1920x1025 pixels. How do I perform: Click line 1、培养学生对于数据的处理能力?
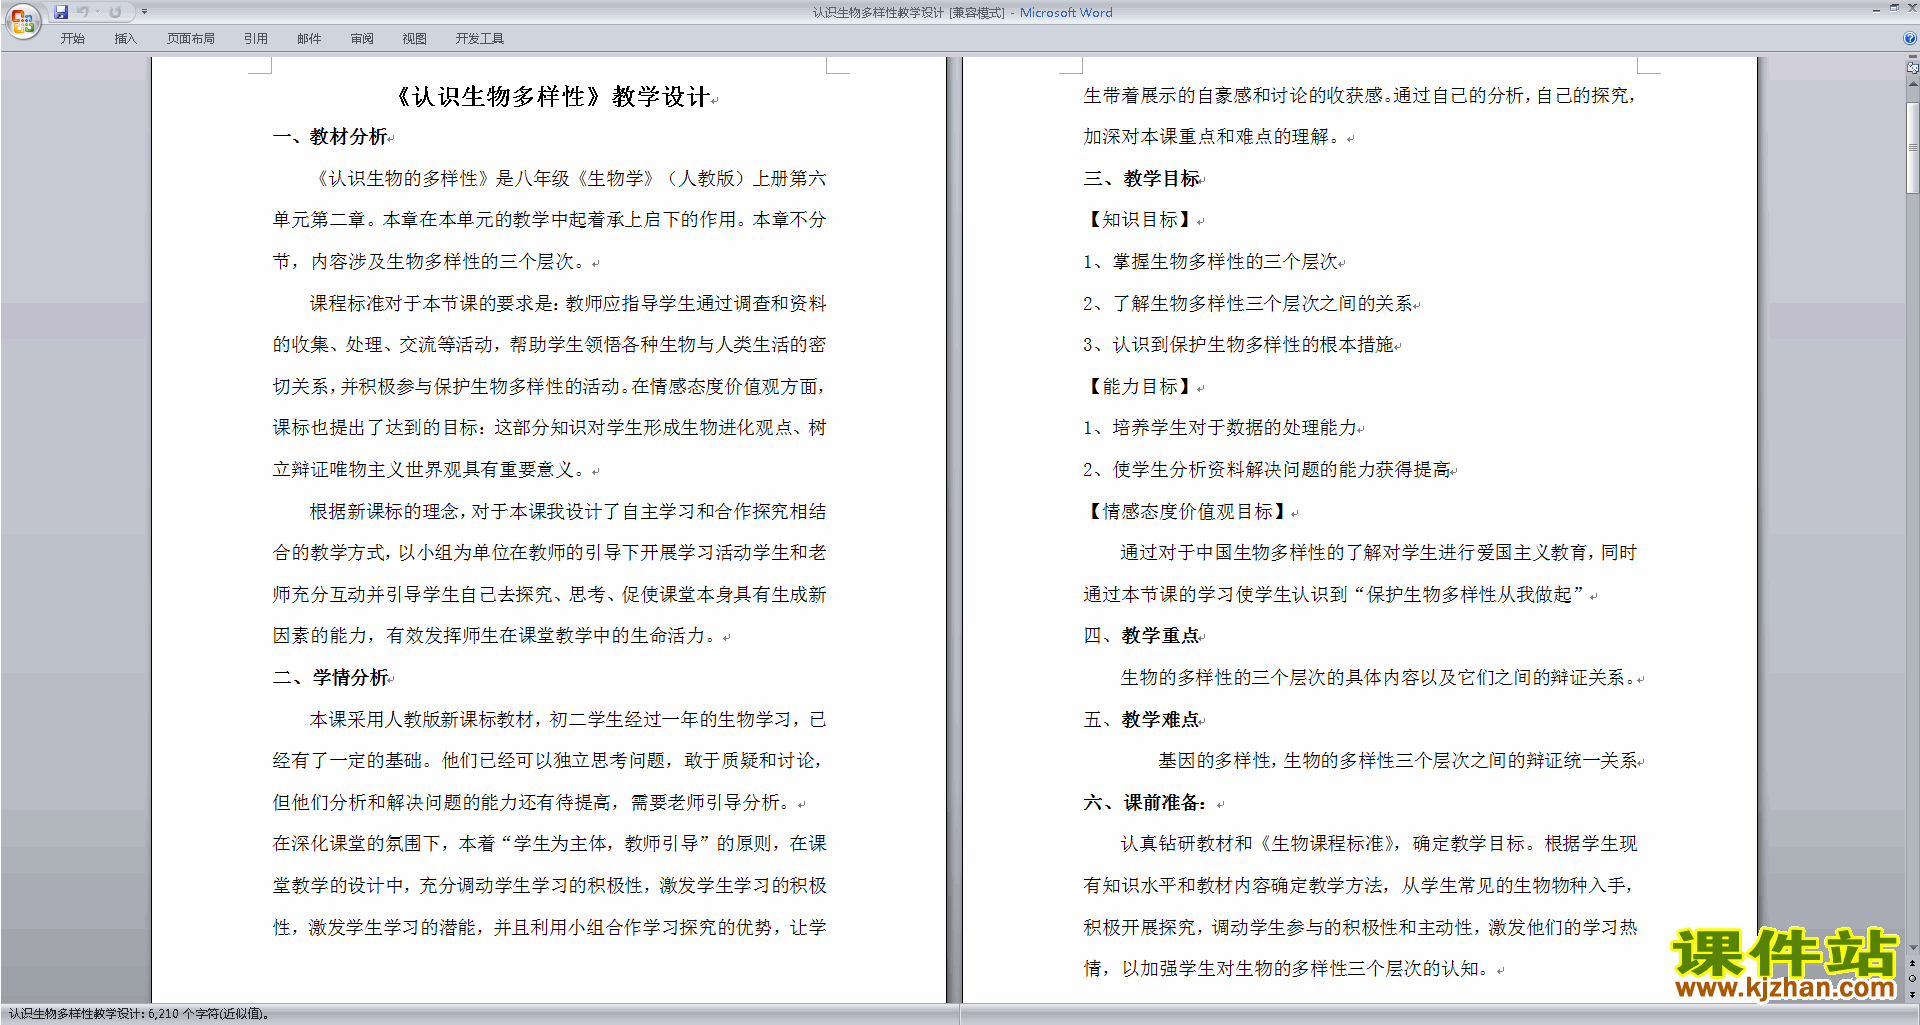point(1220,428)
